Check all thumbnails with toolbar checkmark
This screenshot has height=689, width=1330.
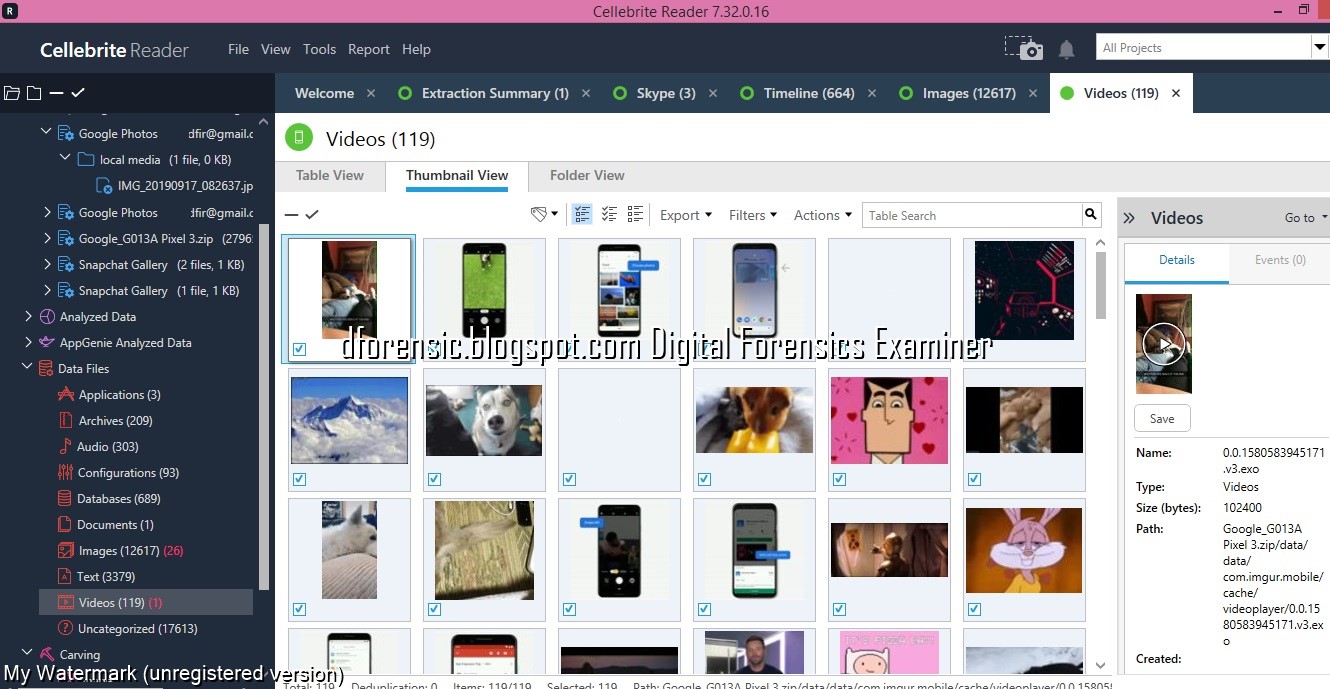coord(312,214)
